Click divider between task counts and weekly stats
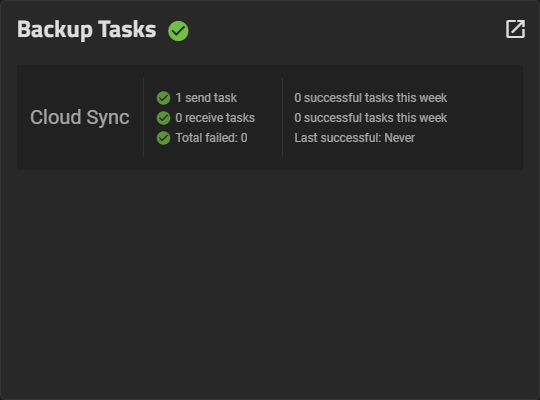 click(282, 117)
